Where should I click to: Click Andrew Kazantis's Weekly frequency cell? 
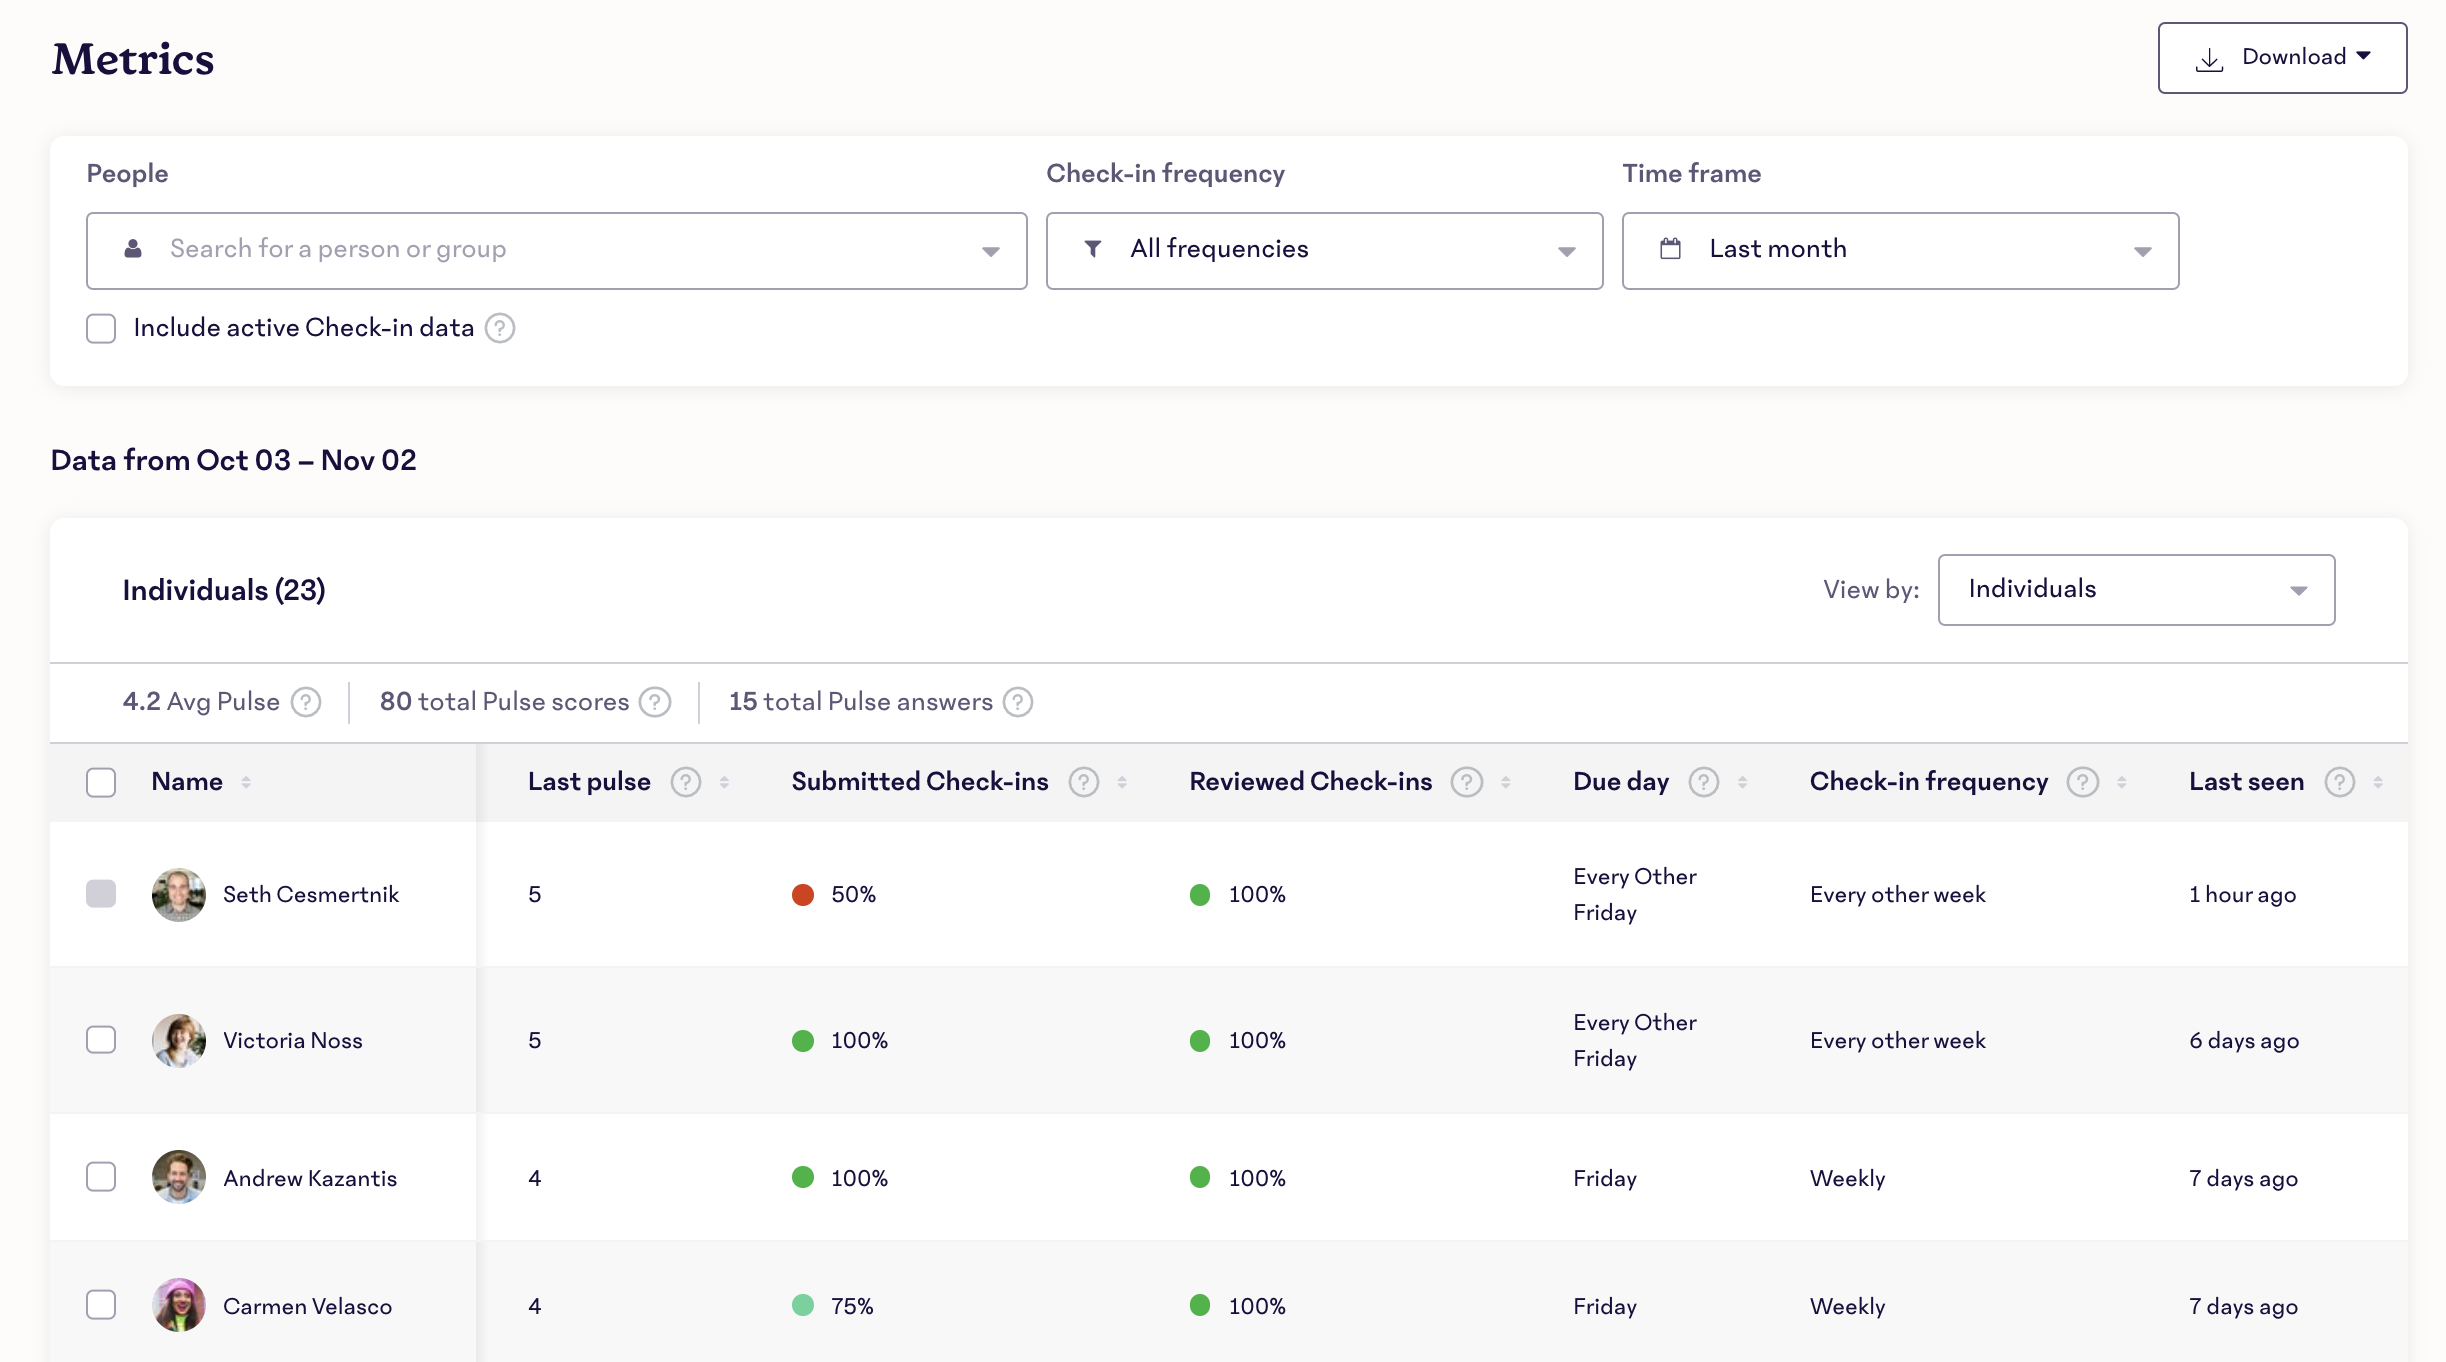pyautogui.click(x=1847, y=1178)
